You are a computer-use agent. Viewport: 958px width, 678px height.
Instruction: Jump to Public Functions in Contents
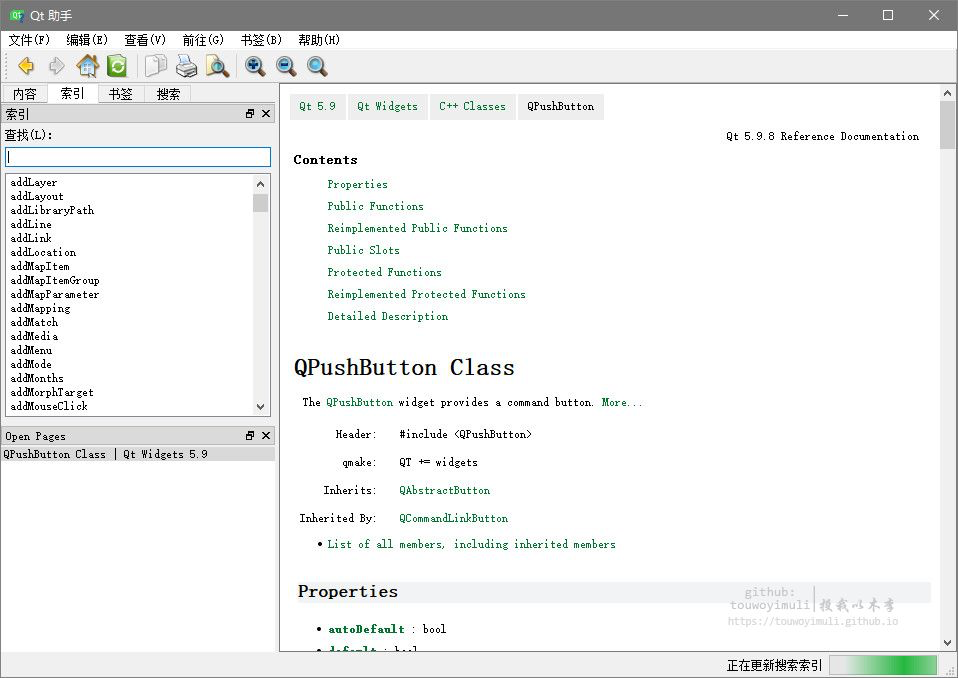coord(375,206)
